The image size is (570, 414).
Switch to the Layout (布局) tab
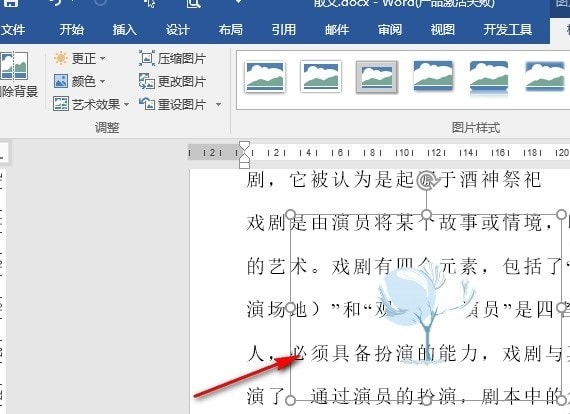click(x=230, y=29)
